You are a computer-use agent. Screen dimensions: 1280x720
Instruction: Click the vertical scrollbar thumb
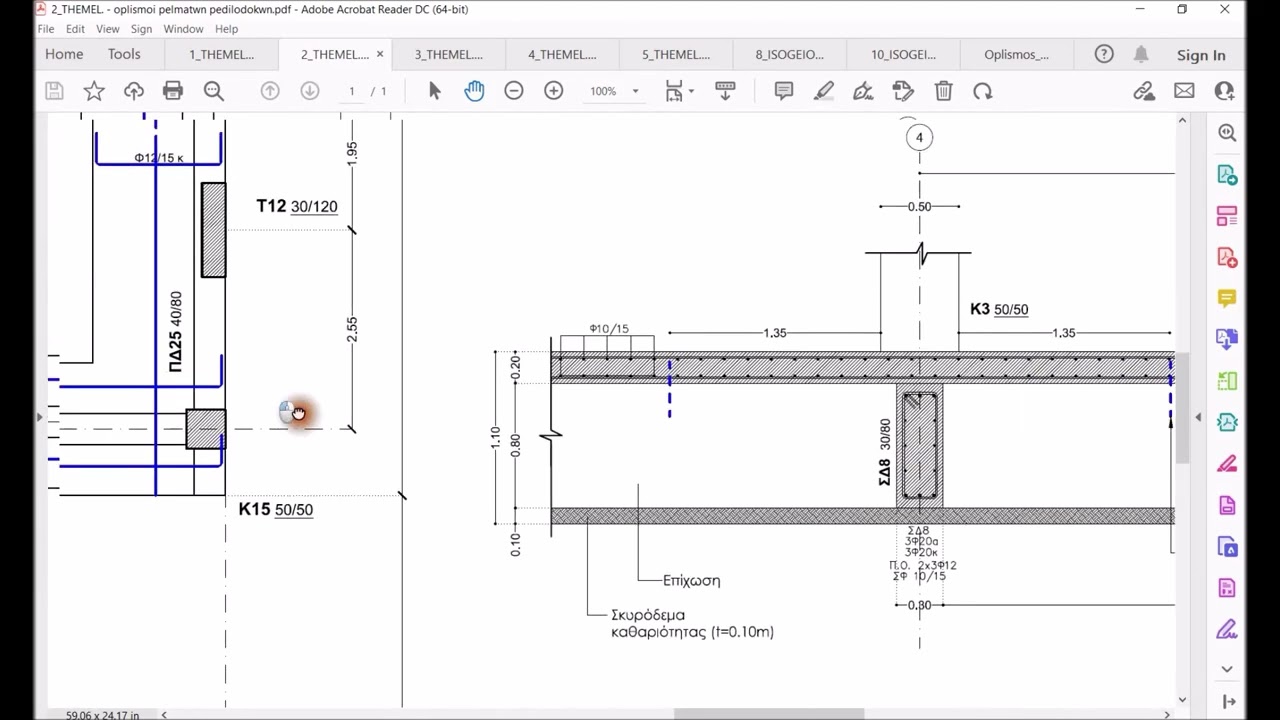1182,408
